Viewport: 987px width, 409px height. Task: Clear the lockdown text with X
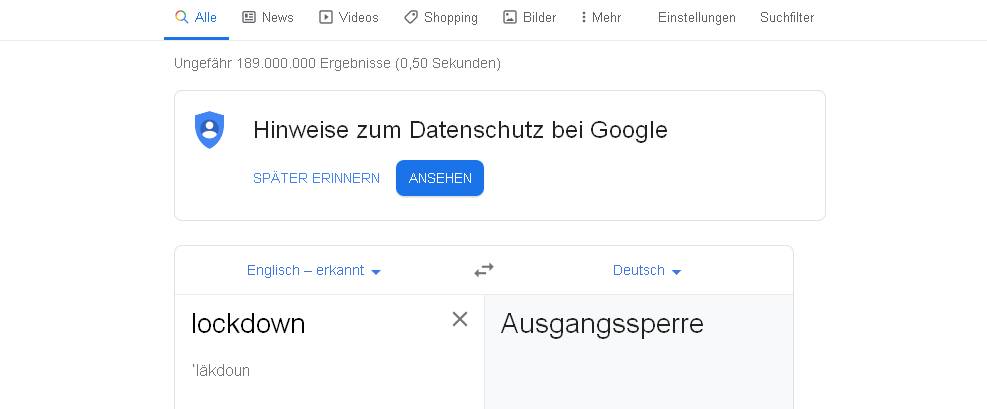tap(460, 319)
